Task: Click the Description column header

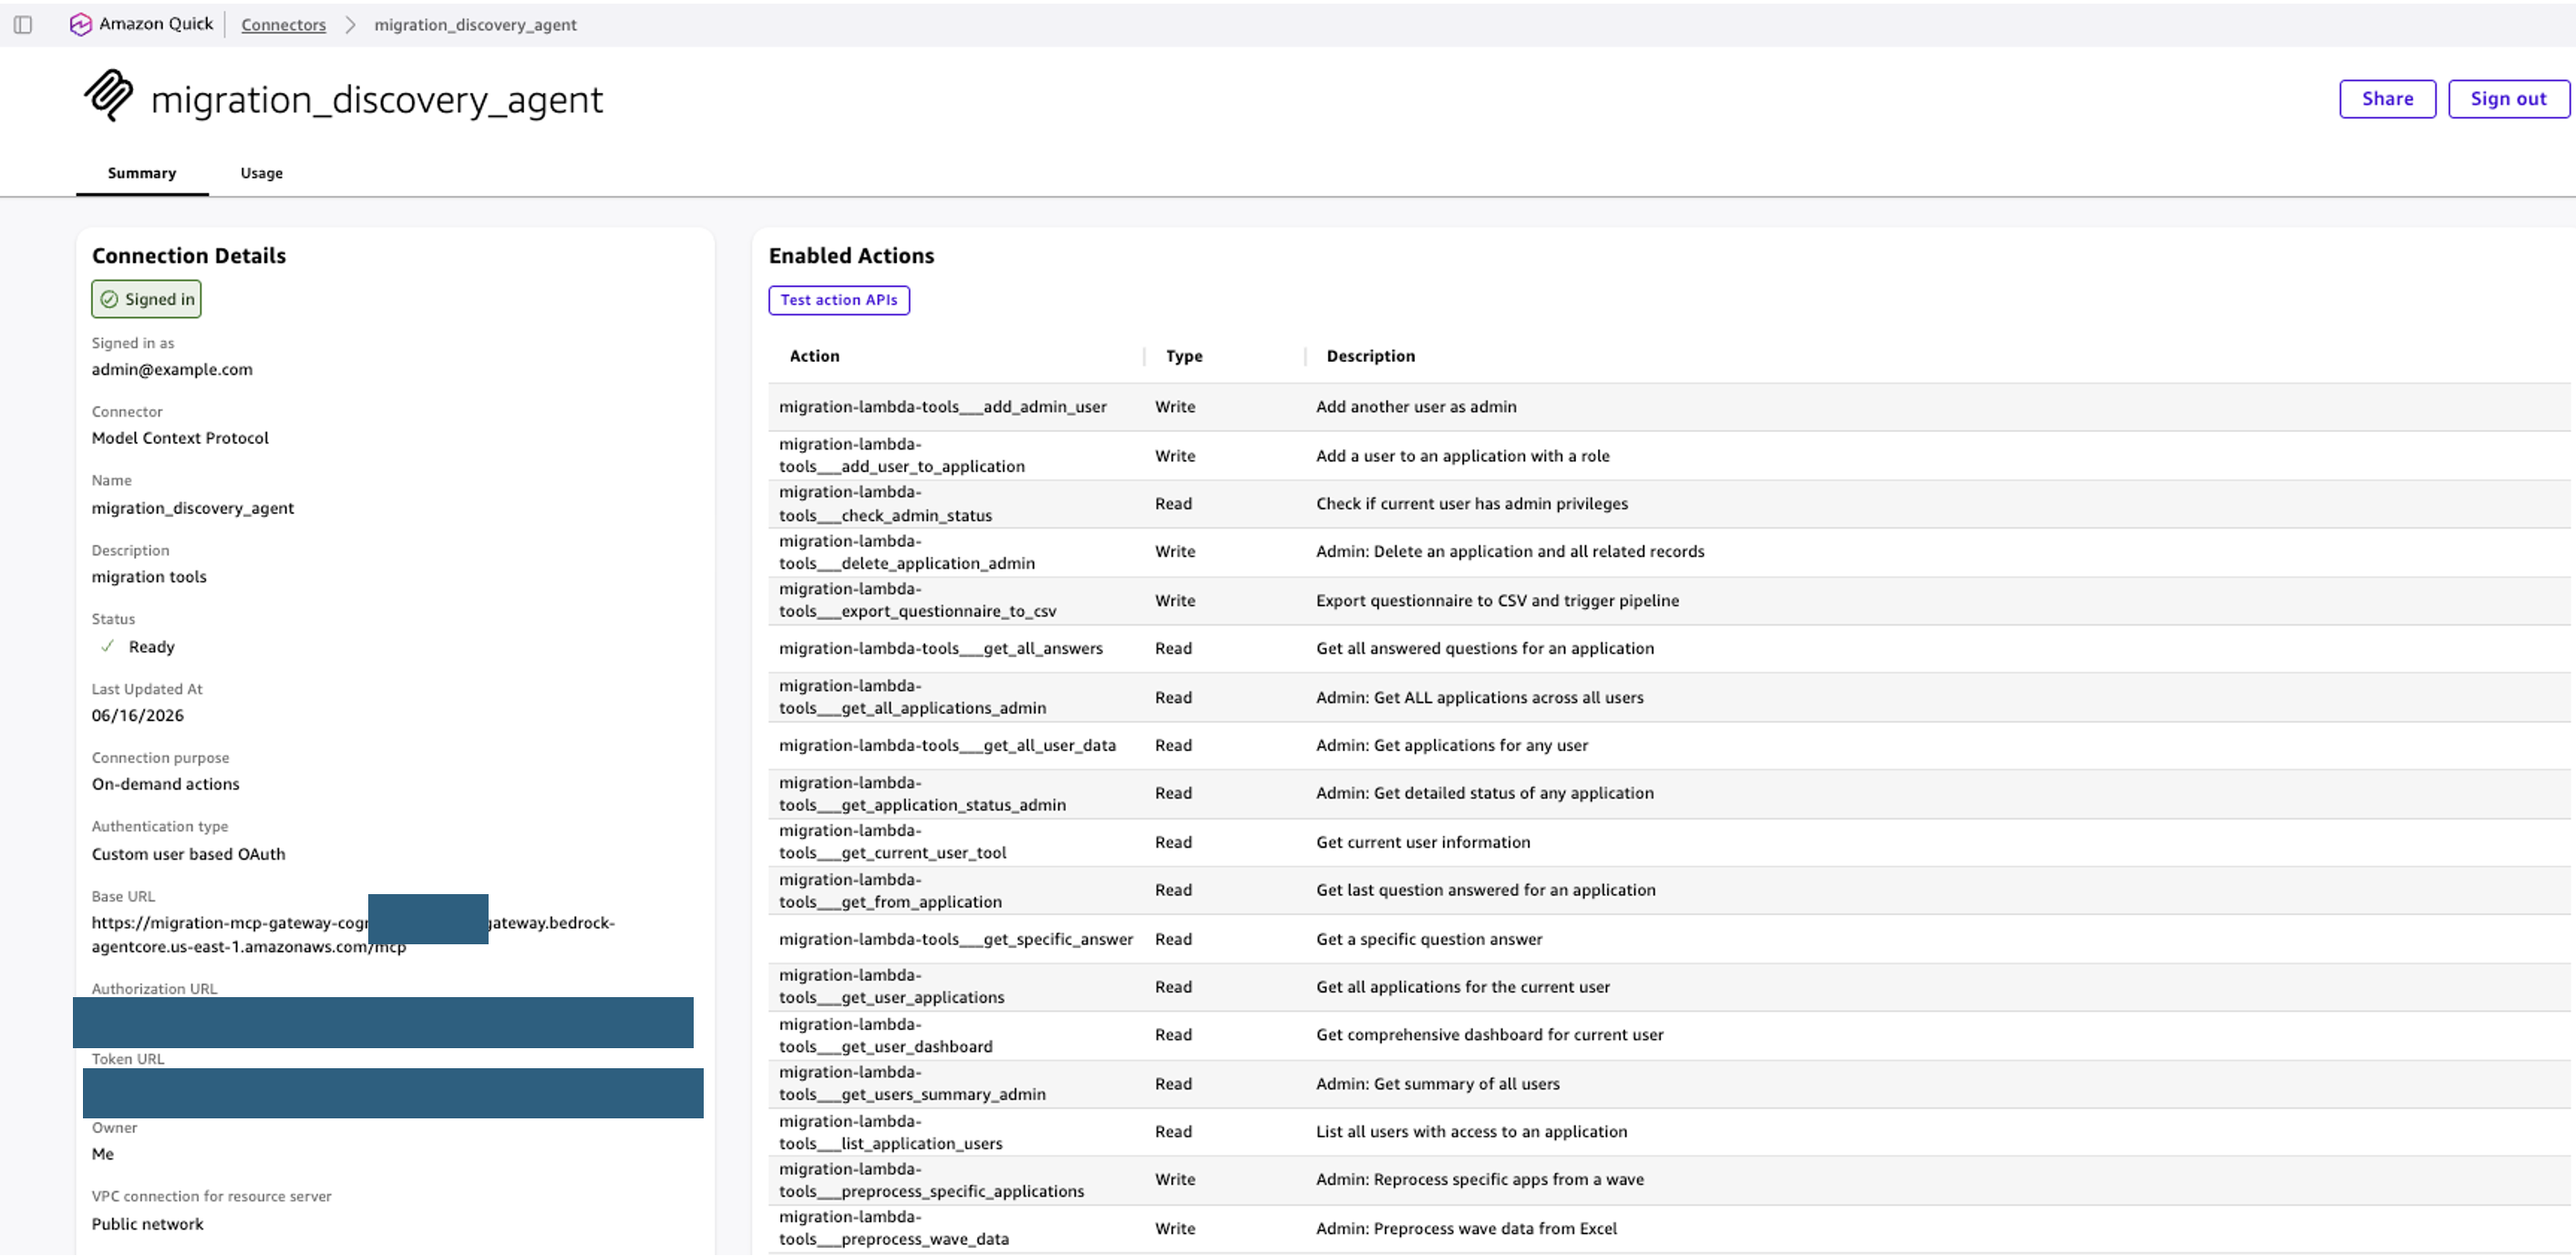Action: tap(1370, 356)
